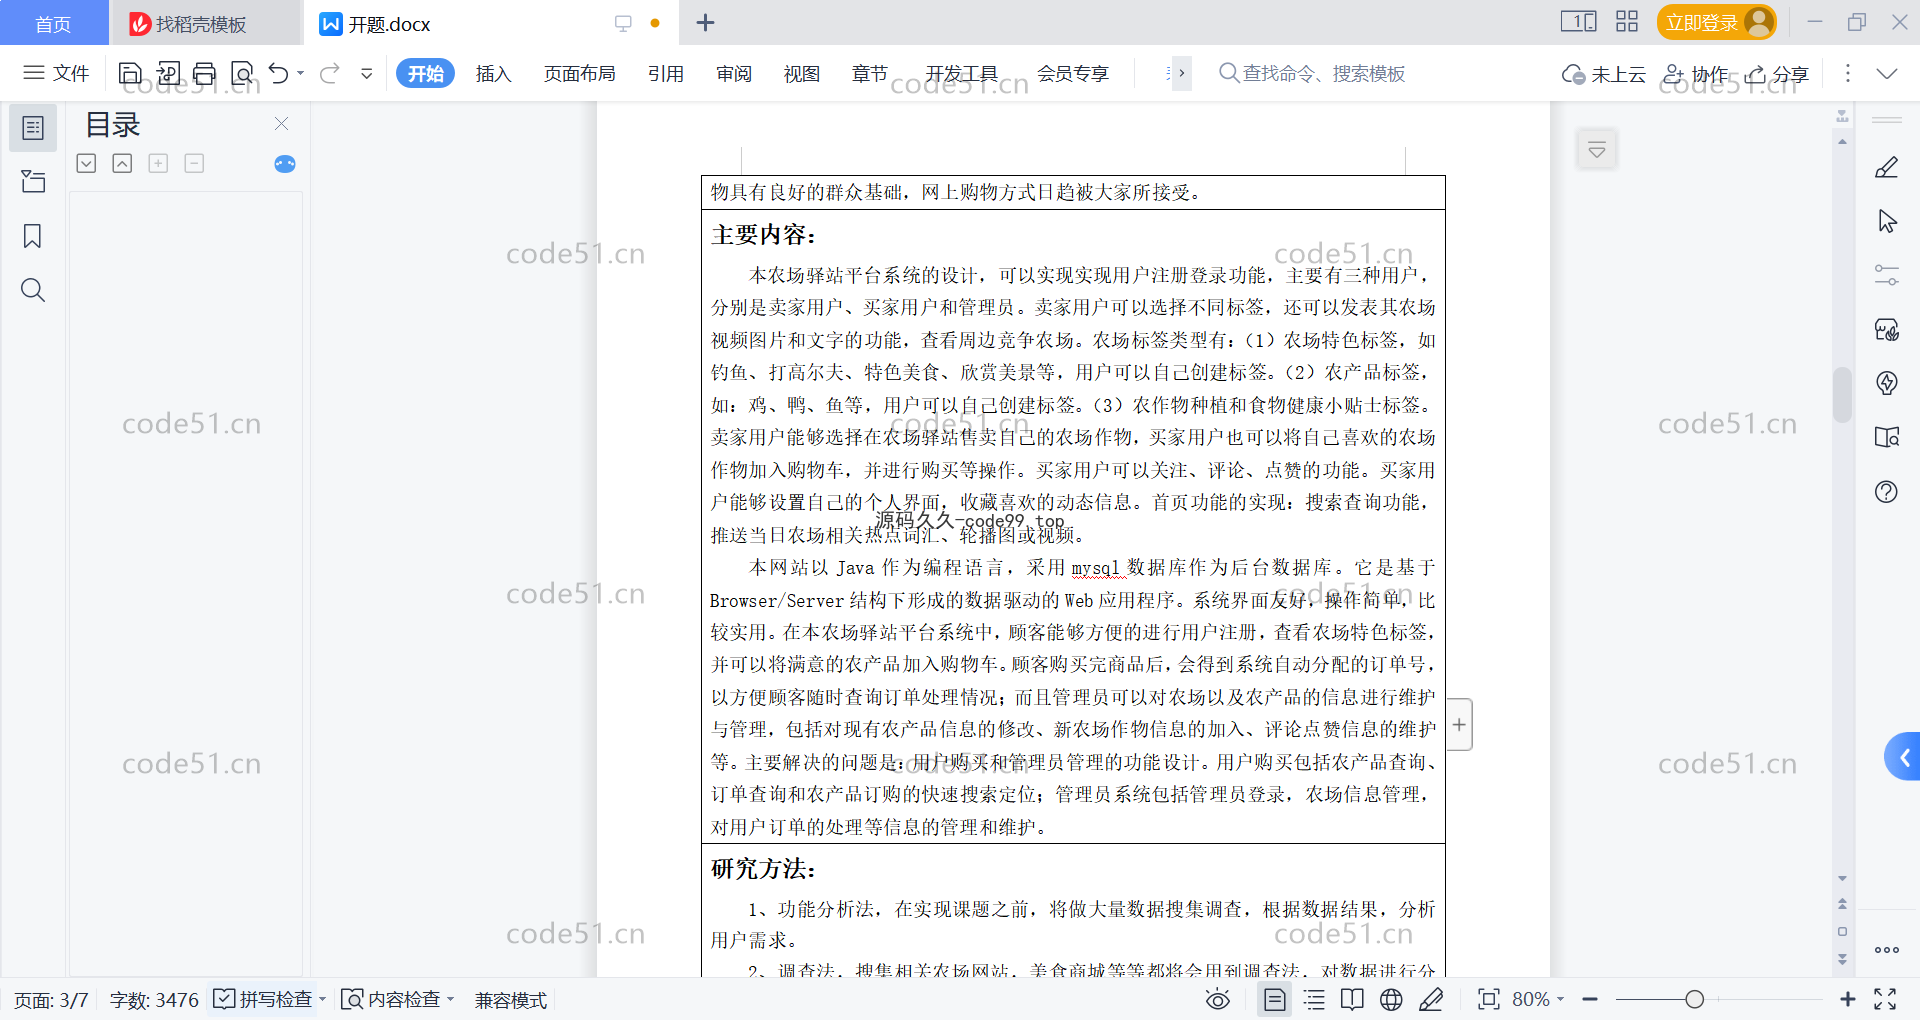Switch to the 引用 tab
Viewport: 1920px width, 1020px height.
pyautogui.click(x=665, y=73)
